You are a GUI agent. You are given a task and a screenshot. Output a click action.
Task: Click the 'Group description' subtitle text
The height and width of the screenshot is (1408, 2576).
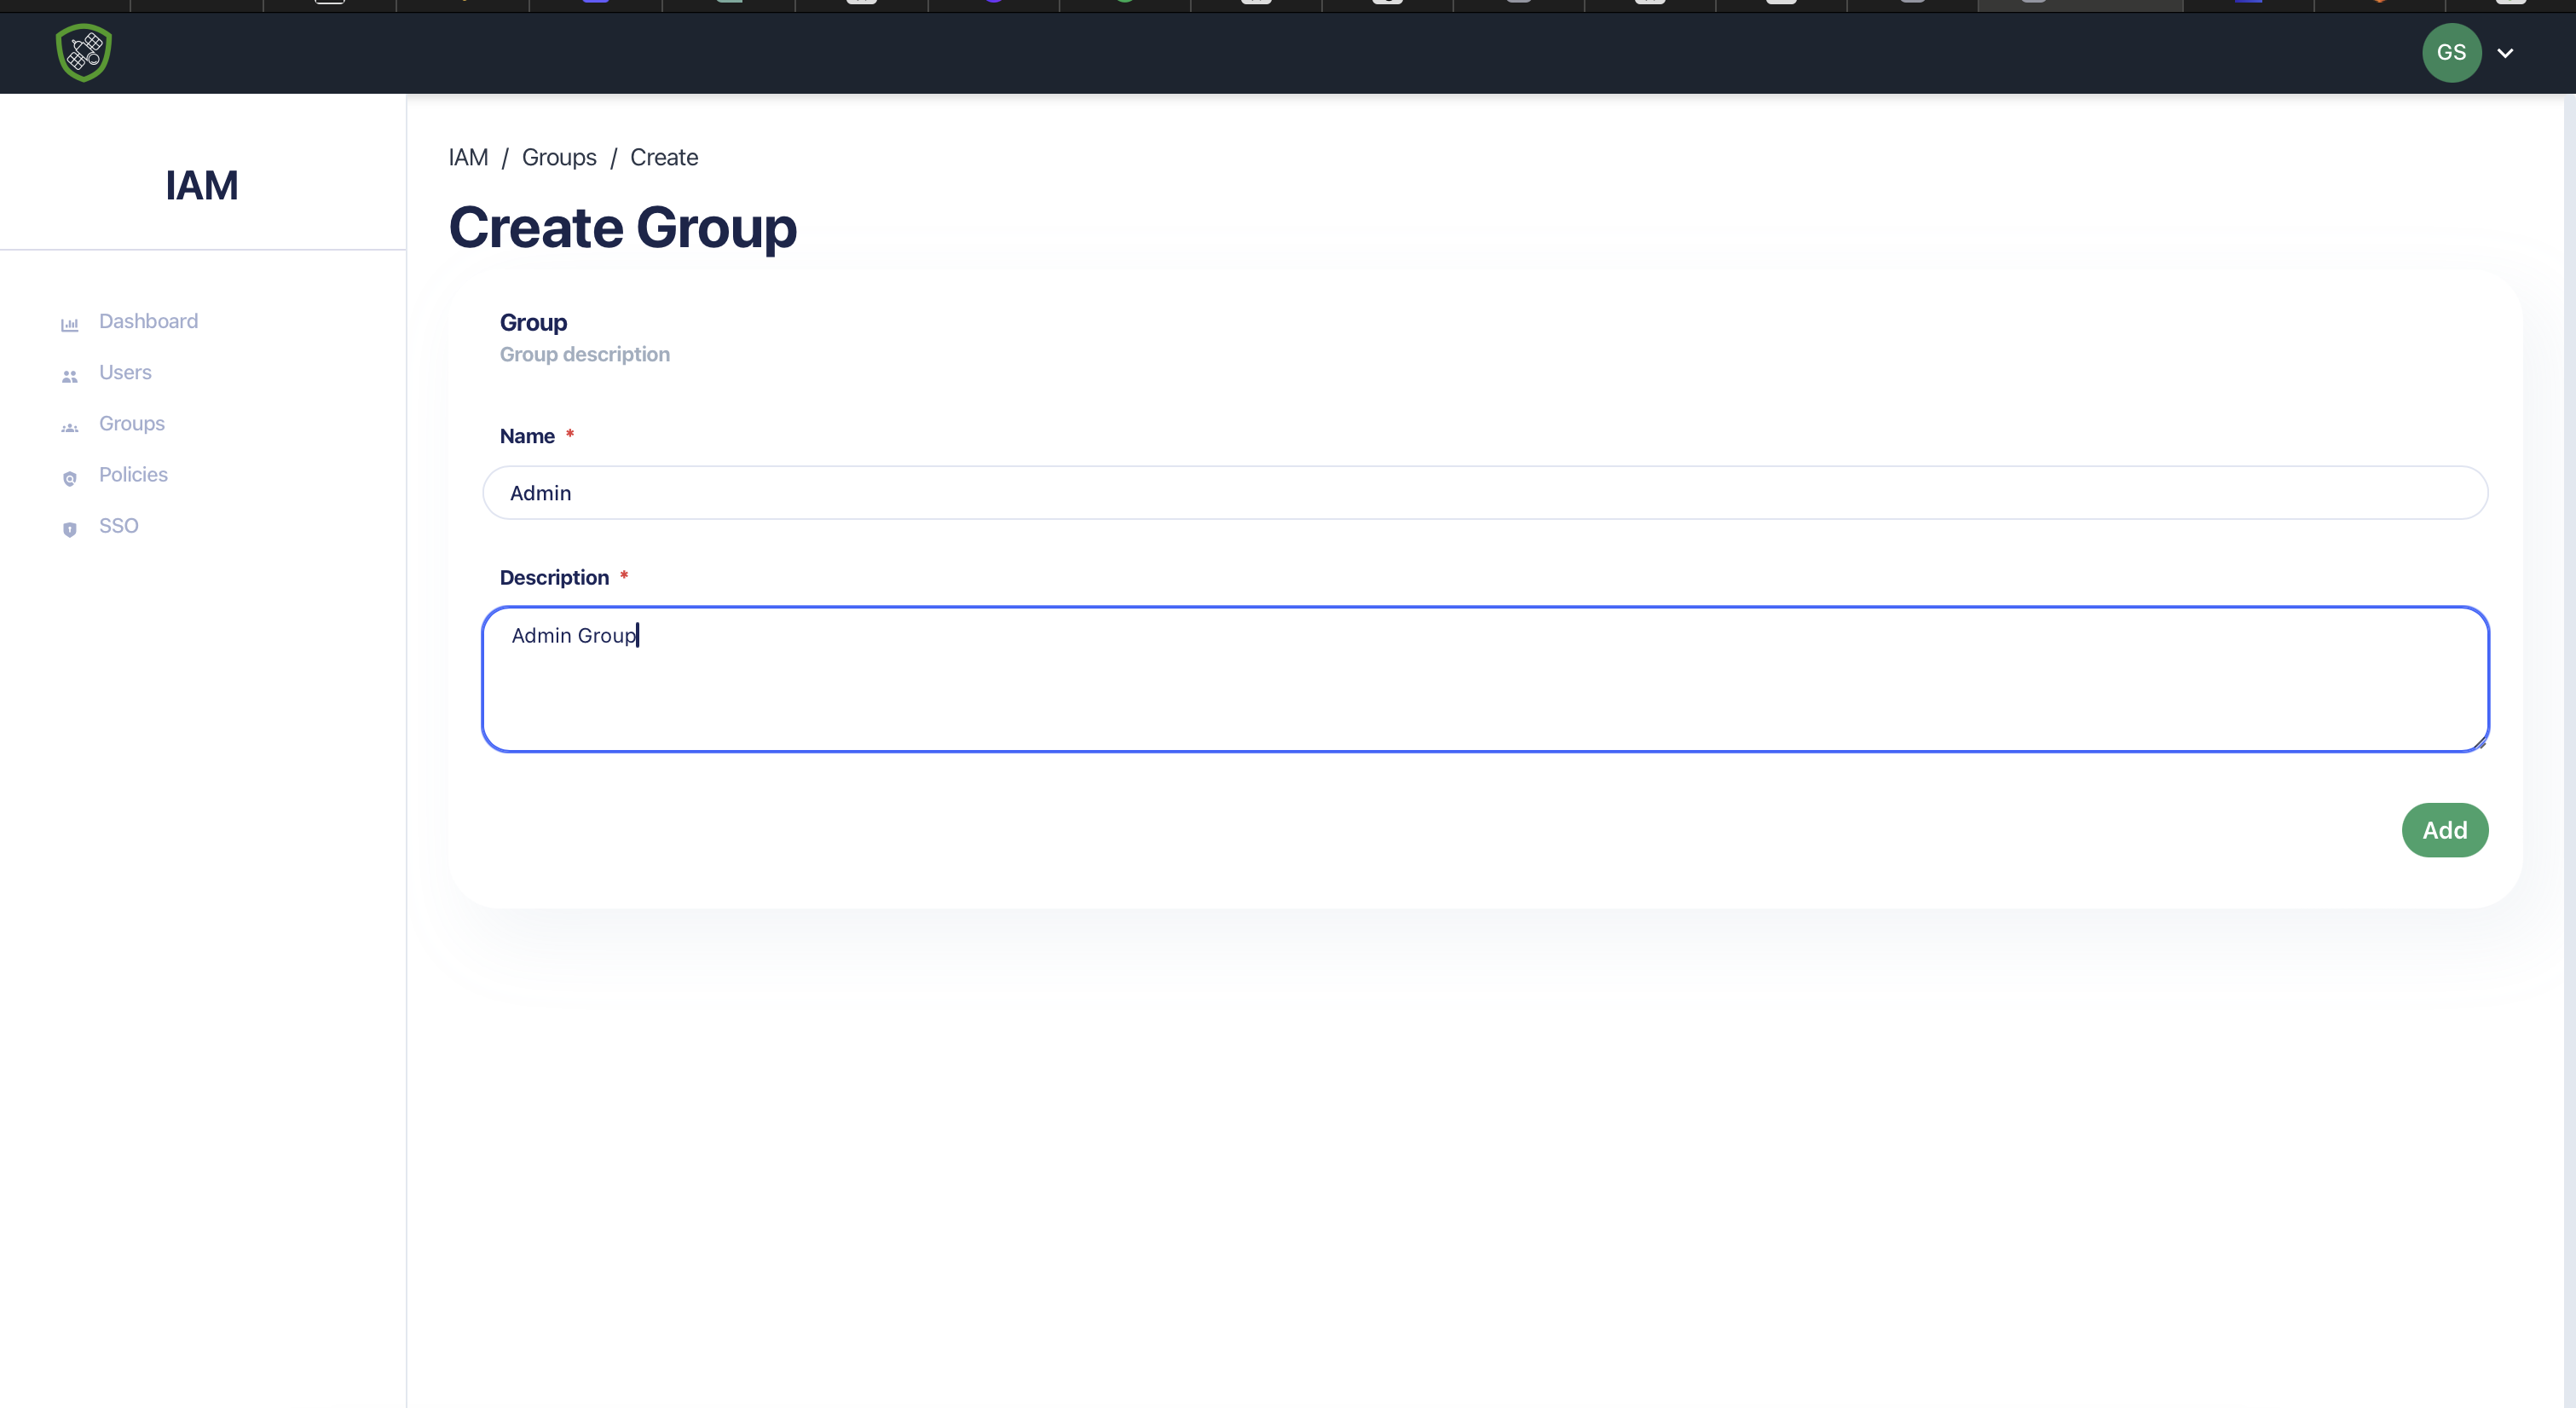[584, 355]
